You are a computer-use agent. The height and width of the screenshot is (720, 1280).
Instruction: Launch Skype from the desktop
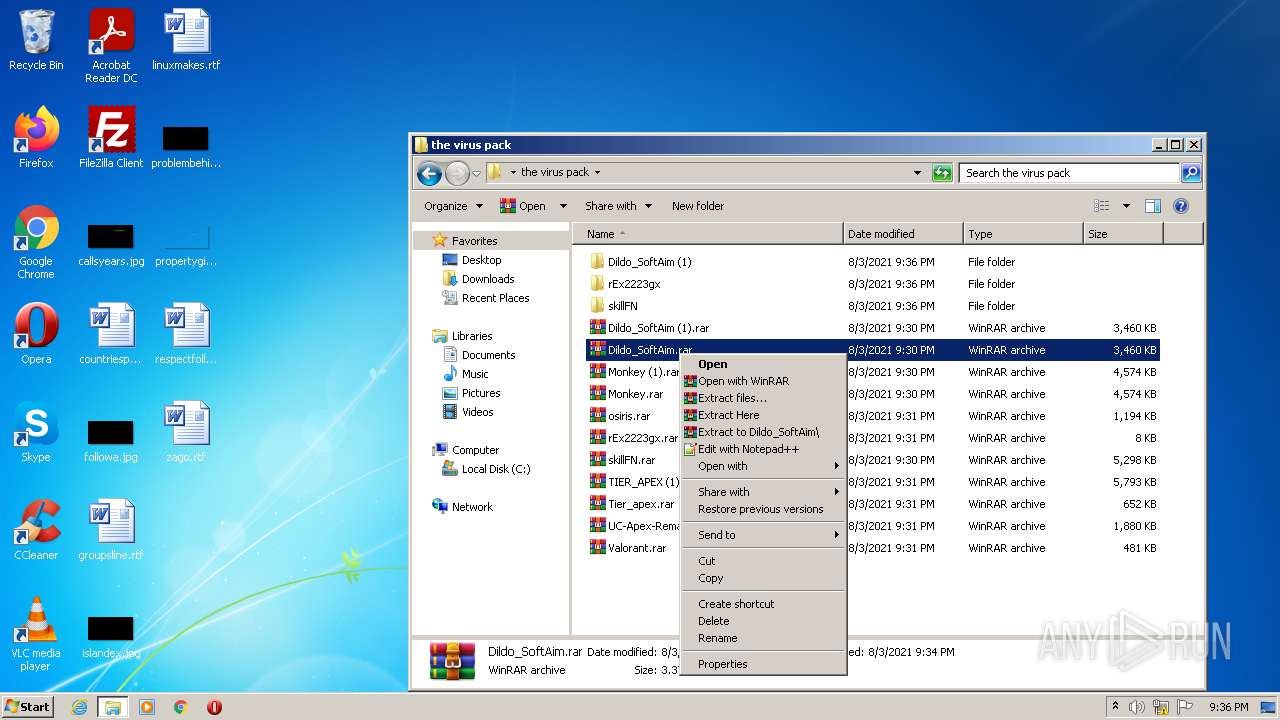(x=36, y=432)
